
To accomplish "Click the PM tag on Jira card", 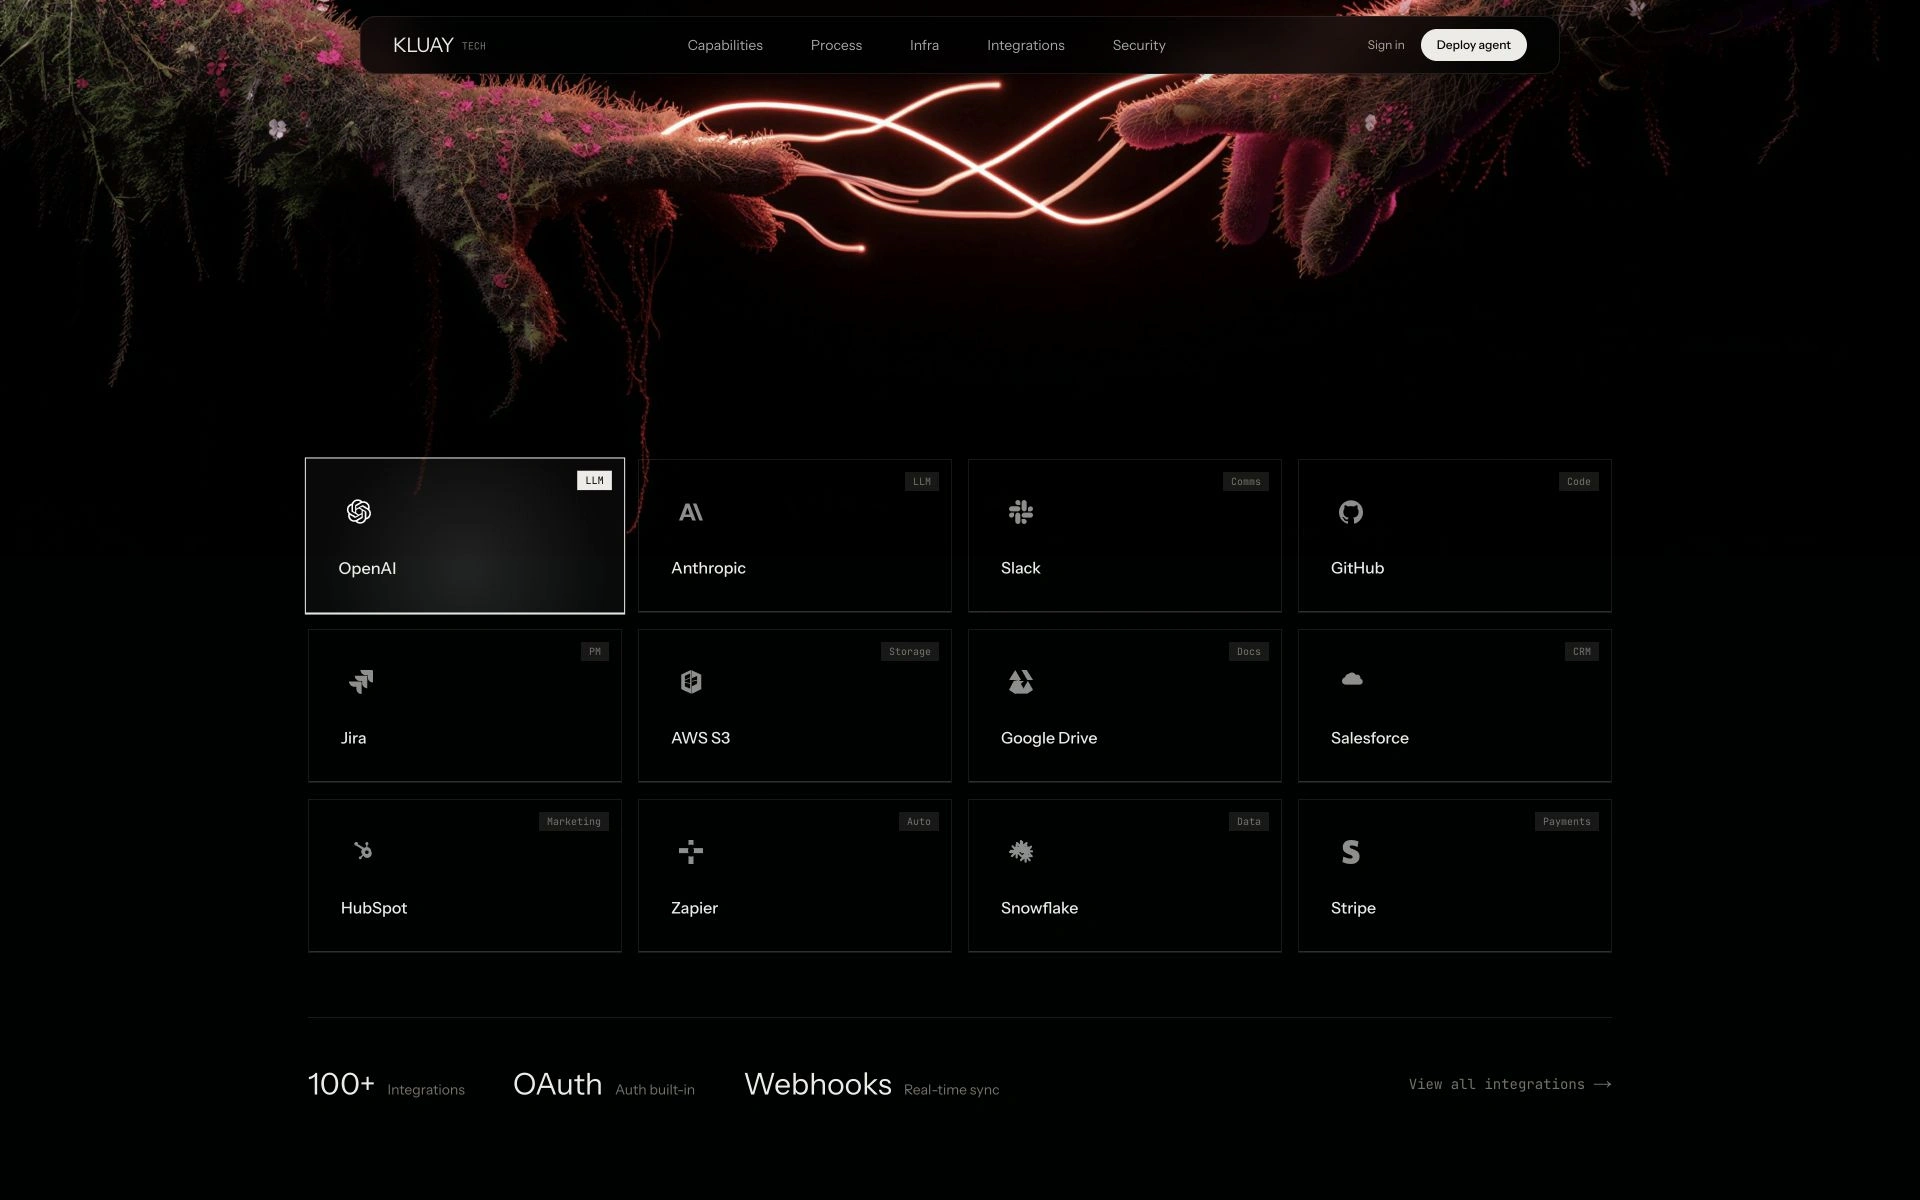I will pyautogui.click(x=595, y=652).
